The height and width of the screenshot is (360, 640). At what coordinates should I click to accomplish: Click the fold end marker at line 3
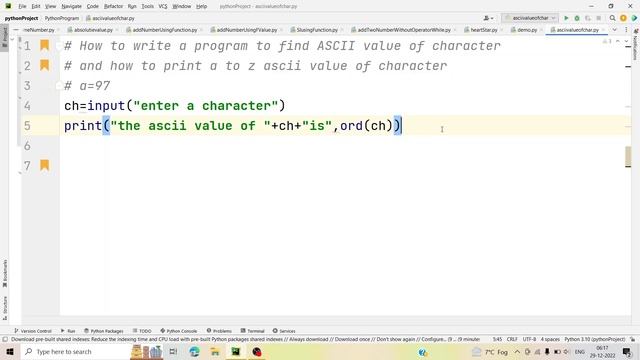[58, 86]
